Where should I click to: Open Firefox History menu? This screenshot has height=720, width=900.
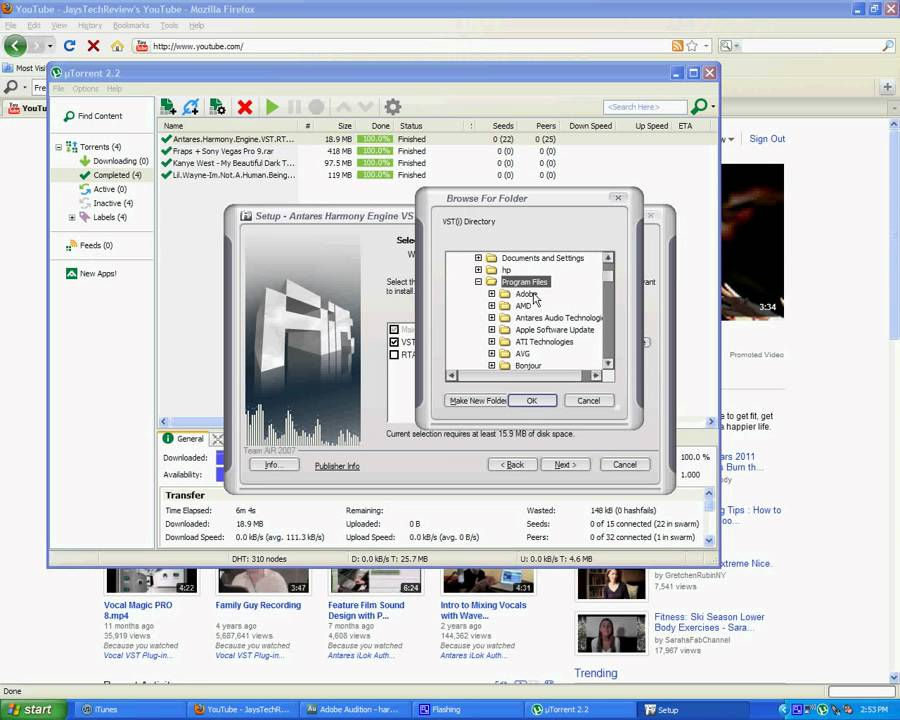pyautogui.click(x=90, y=26)
